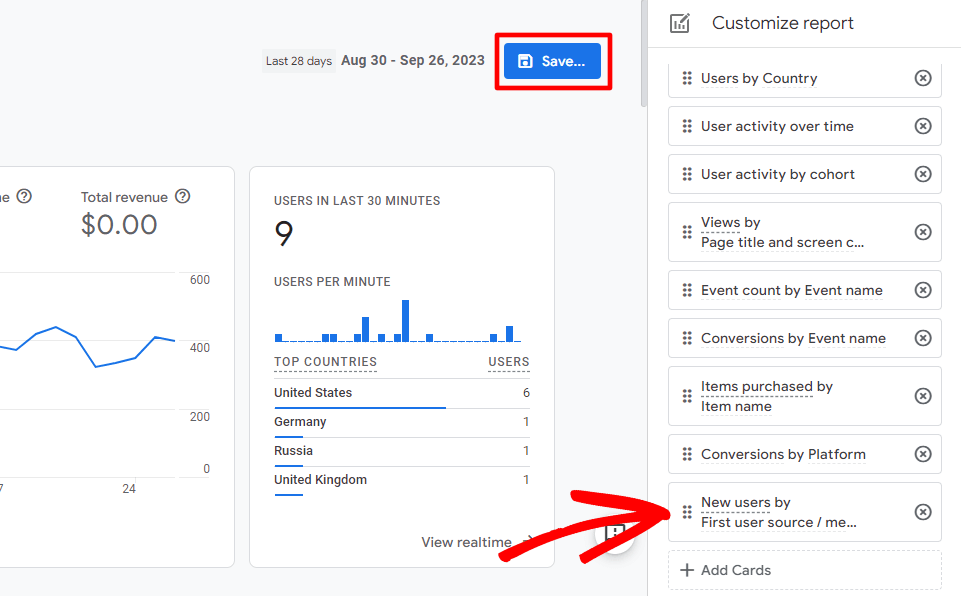This screenshot has width=961, height=596.
Task: Remove Event count by Event name card
Action: coord(923,290)
